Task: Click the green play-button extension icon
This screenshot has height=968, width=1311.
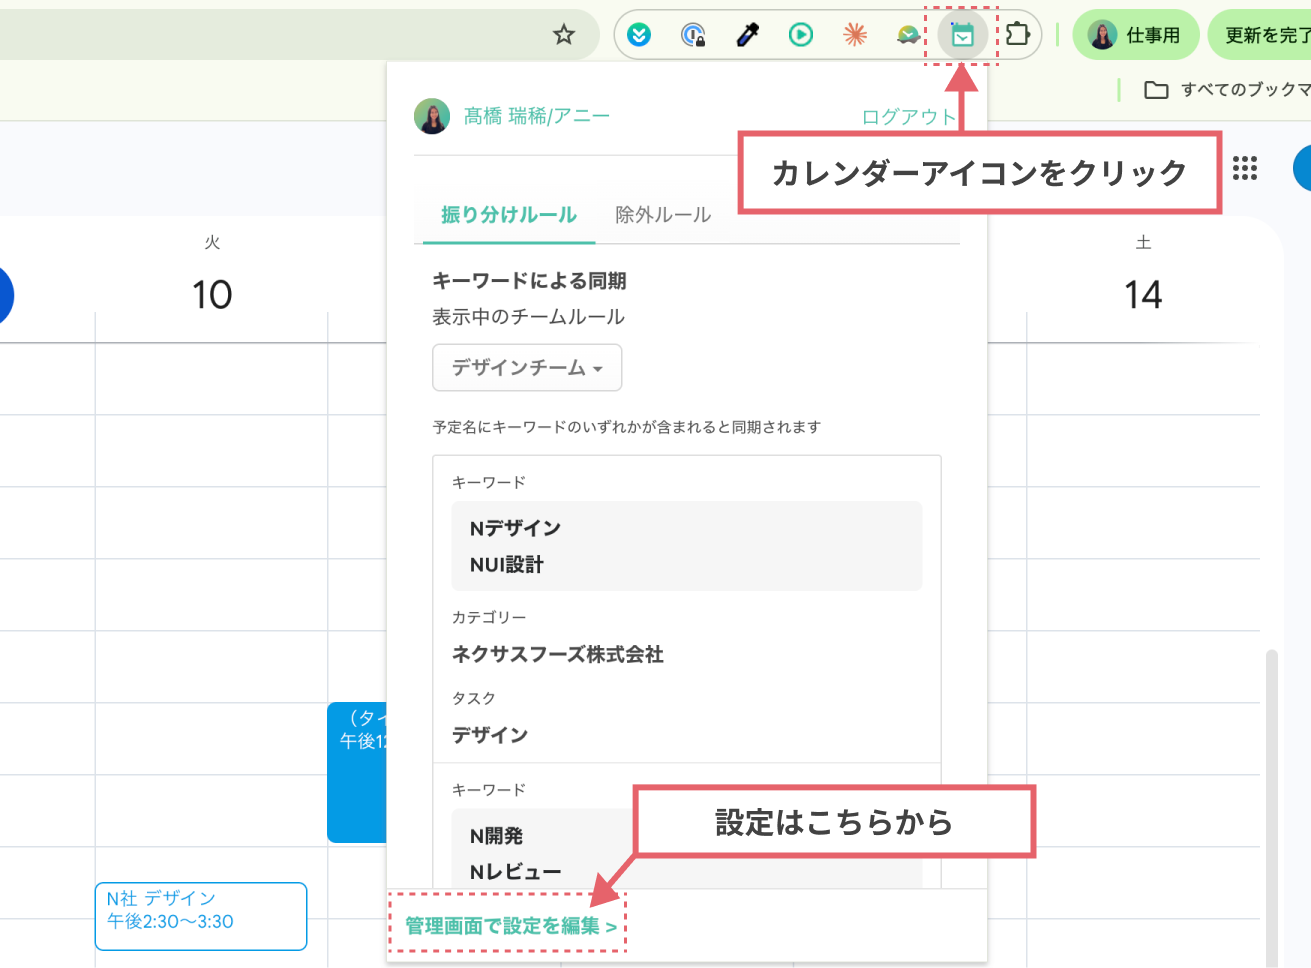Action: [800, 34]
